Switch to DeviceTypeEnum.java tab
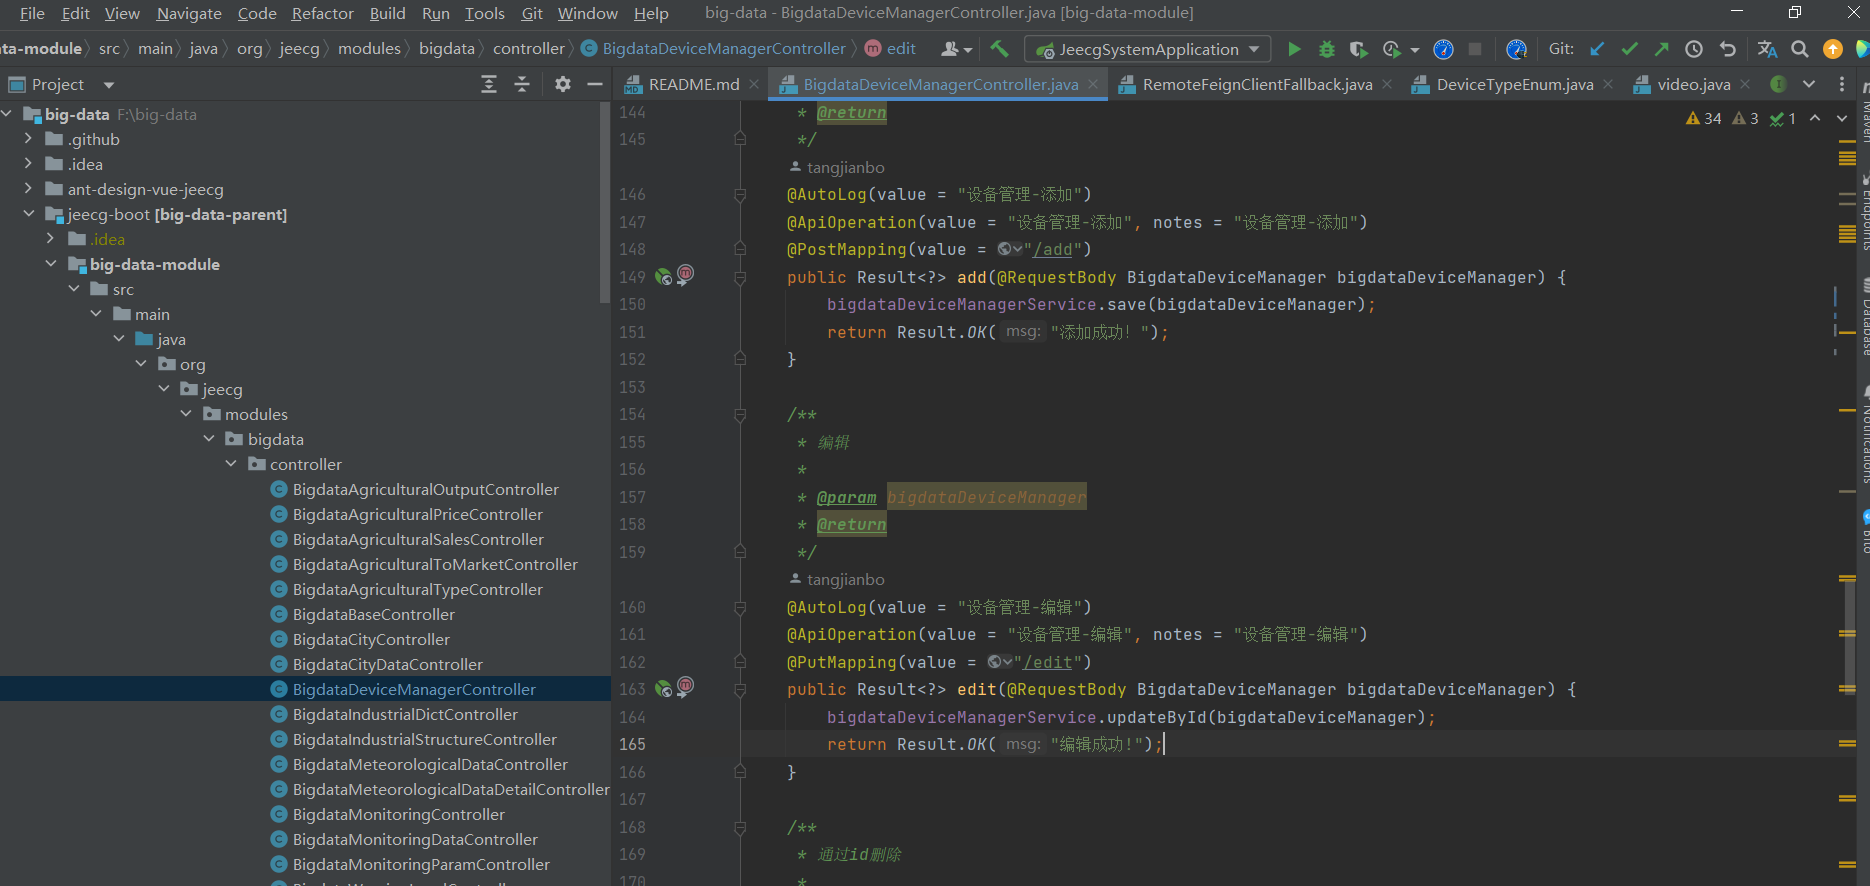The height and width of the screenshot is (886, 1870). 1514,84
